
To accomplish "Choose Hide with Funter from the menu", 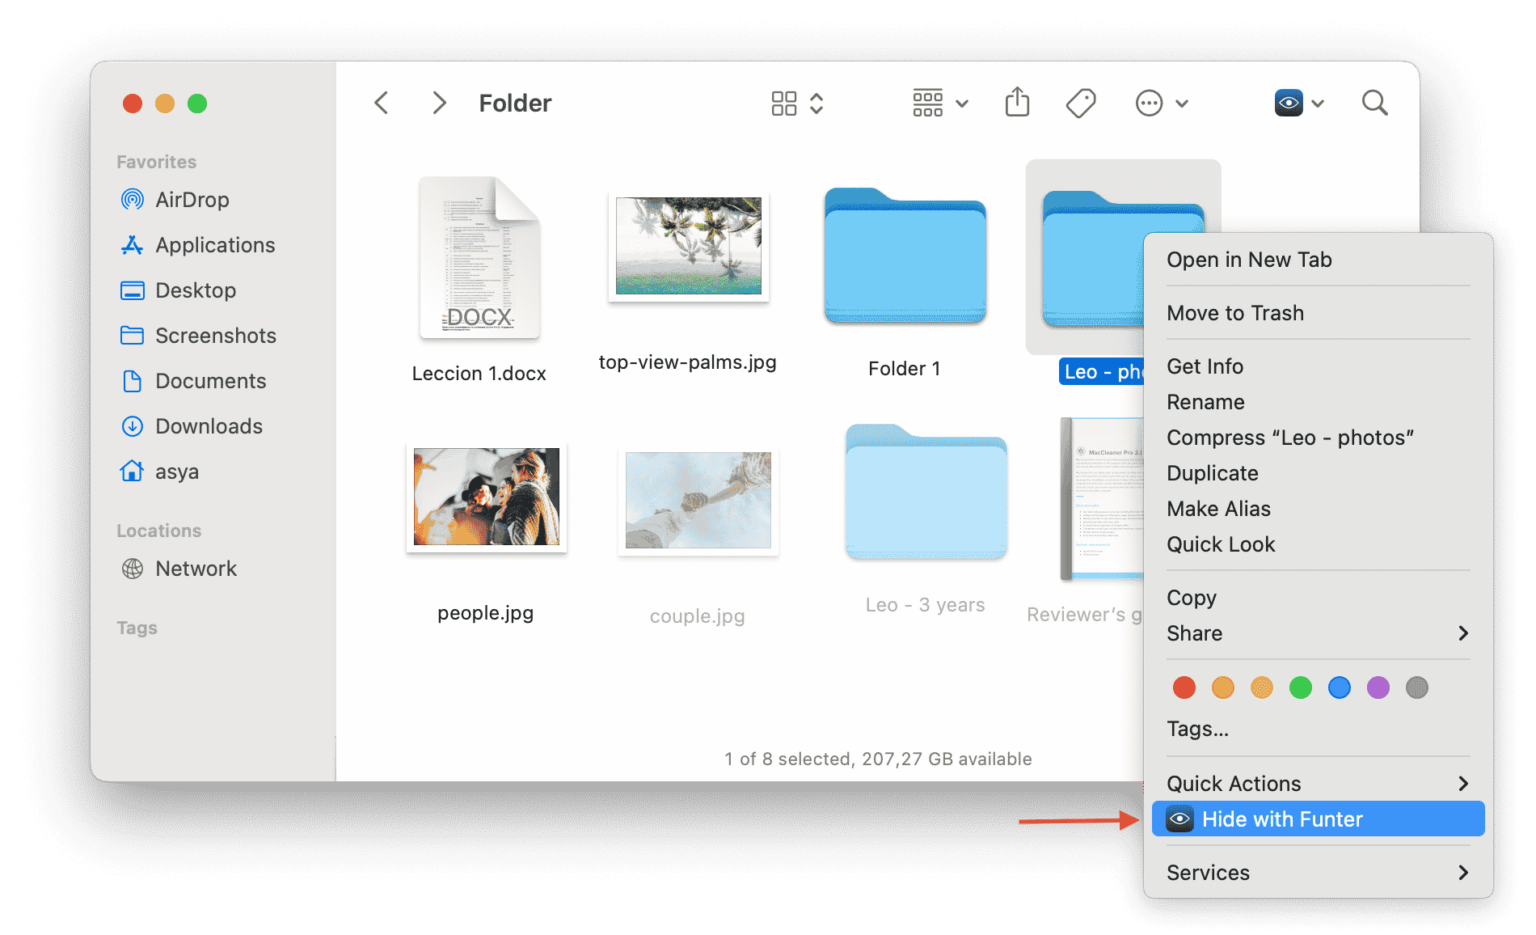I will [x=1283, y=818].
